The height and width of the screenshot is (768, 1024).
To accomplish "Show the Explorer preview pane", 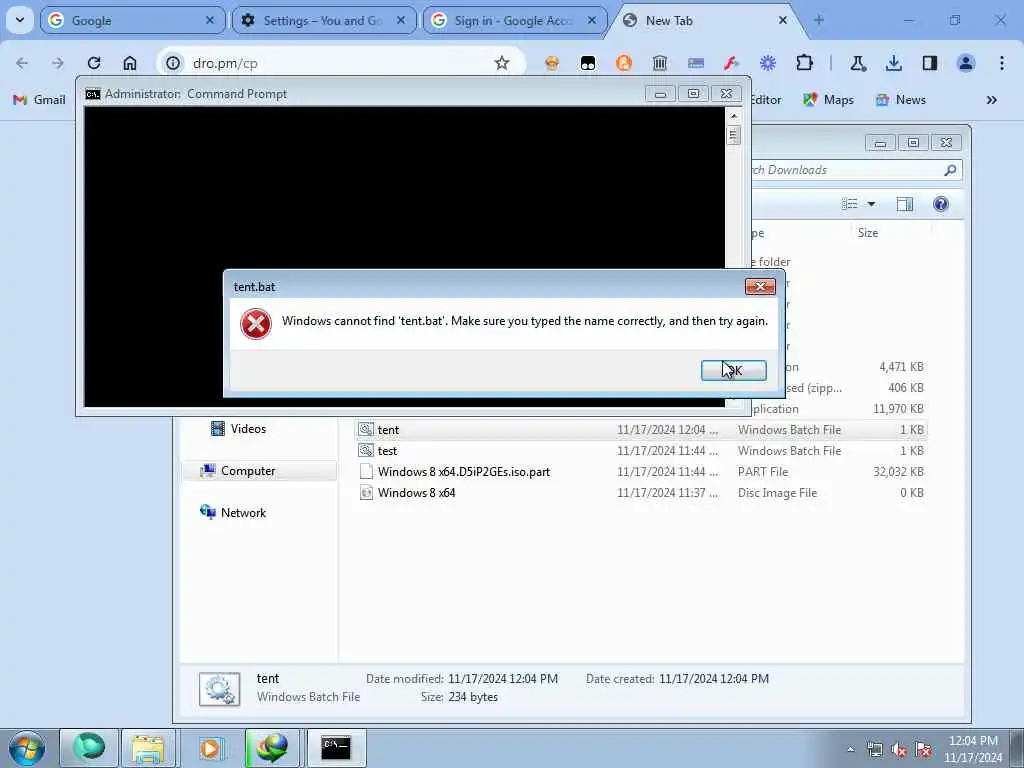I will point(904,204).
